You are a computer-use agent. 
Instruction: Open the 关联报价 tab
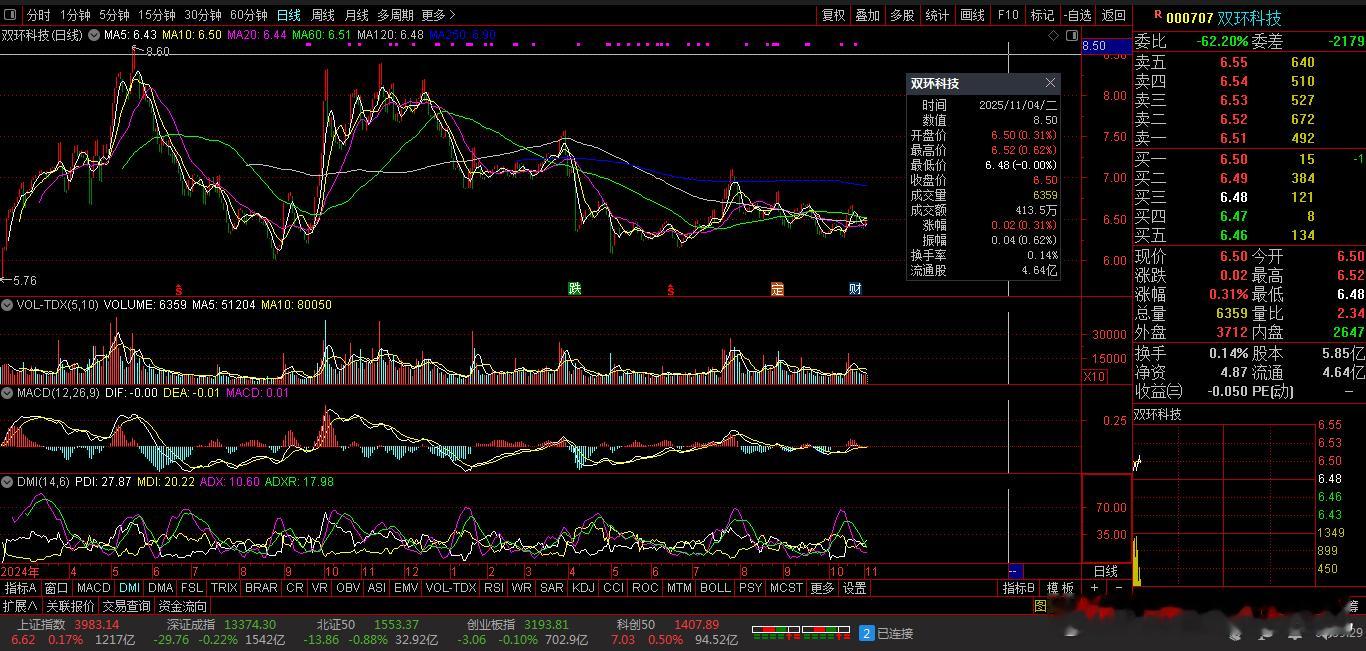(70, 606)
